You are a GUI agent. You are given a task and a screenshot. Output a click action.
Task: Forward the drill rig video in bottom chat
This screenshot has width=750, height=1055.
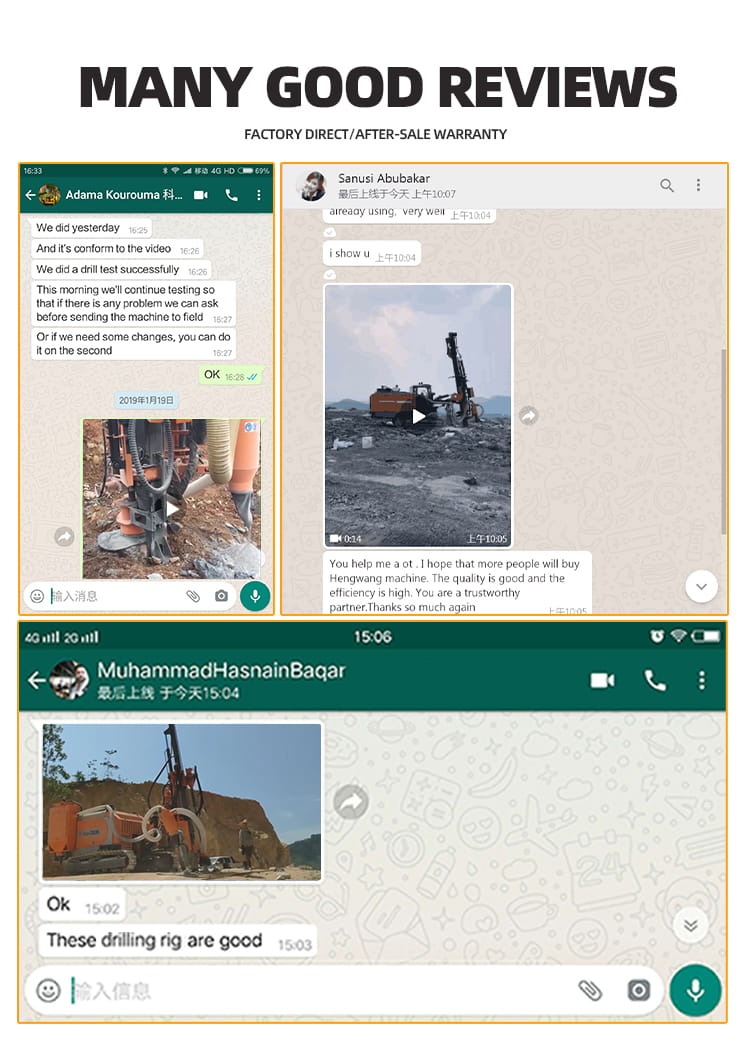pyautogui.click(x=351, y=801)
